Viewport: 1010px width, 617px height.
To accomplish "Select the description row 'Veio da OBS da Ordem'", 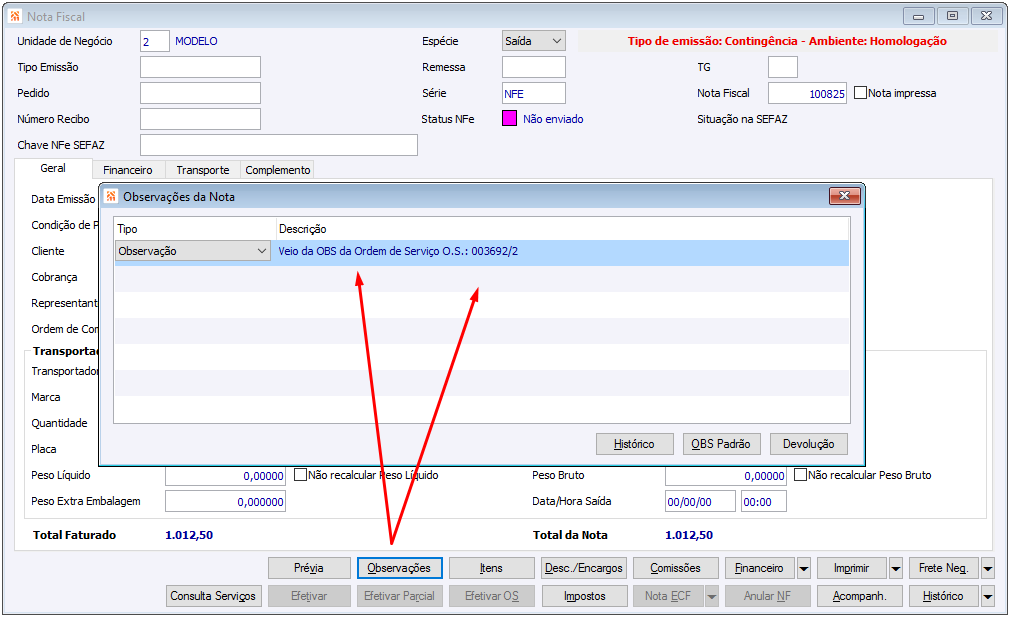I will [482, 251].
